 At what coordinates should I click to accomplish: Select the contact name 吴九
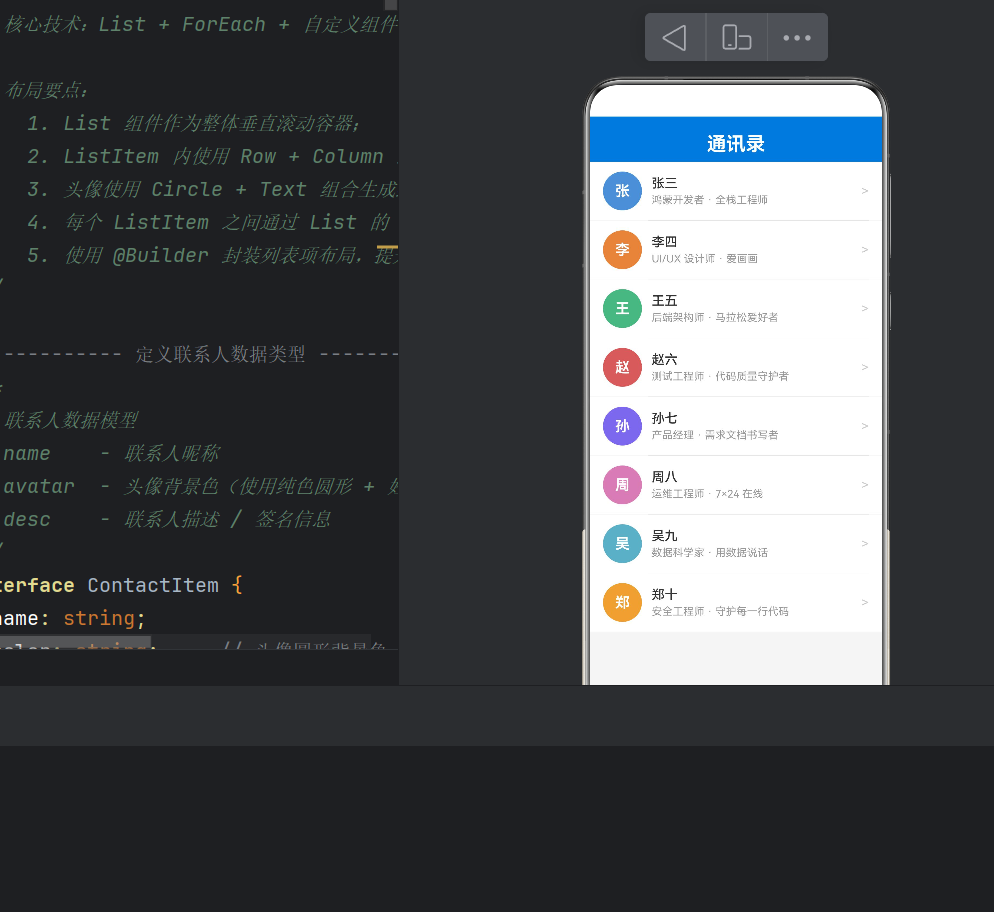click(664, 536)
